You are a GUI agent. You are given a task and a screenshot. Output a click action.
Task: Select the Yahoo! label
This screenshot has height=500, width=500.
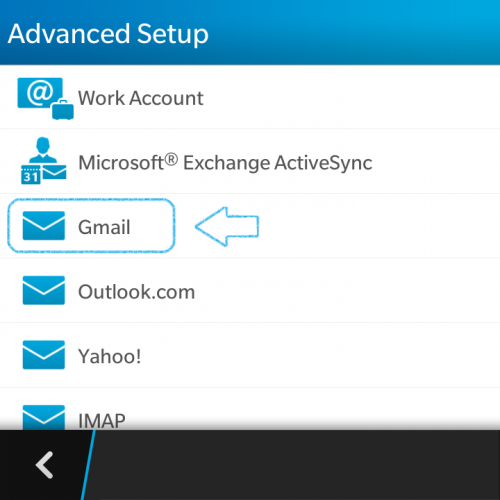click(x=110, y=356)
